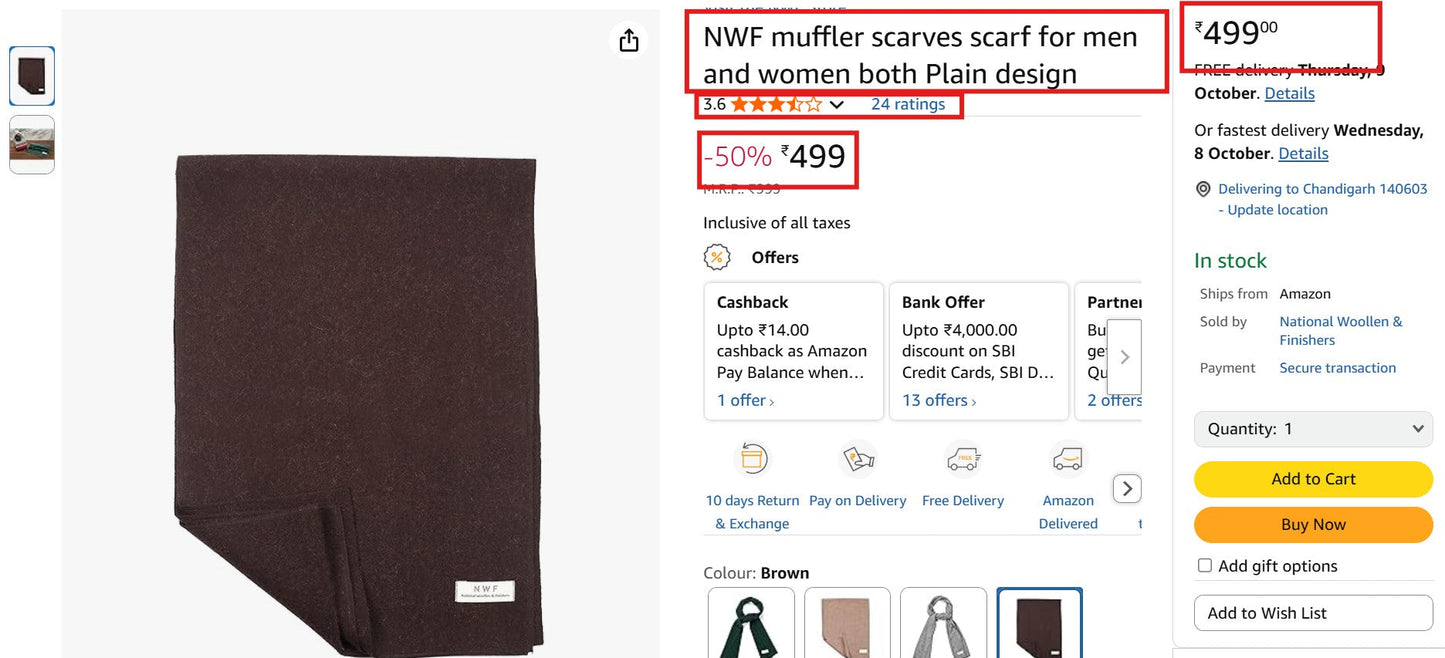Click the next arrow beside delivery perks row
Viewport: 1445px width, 658px height.
[x=1127, y=488]
